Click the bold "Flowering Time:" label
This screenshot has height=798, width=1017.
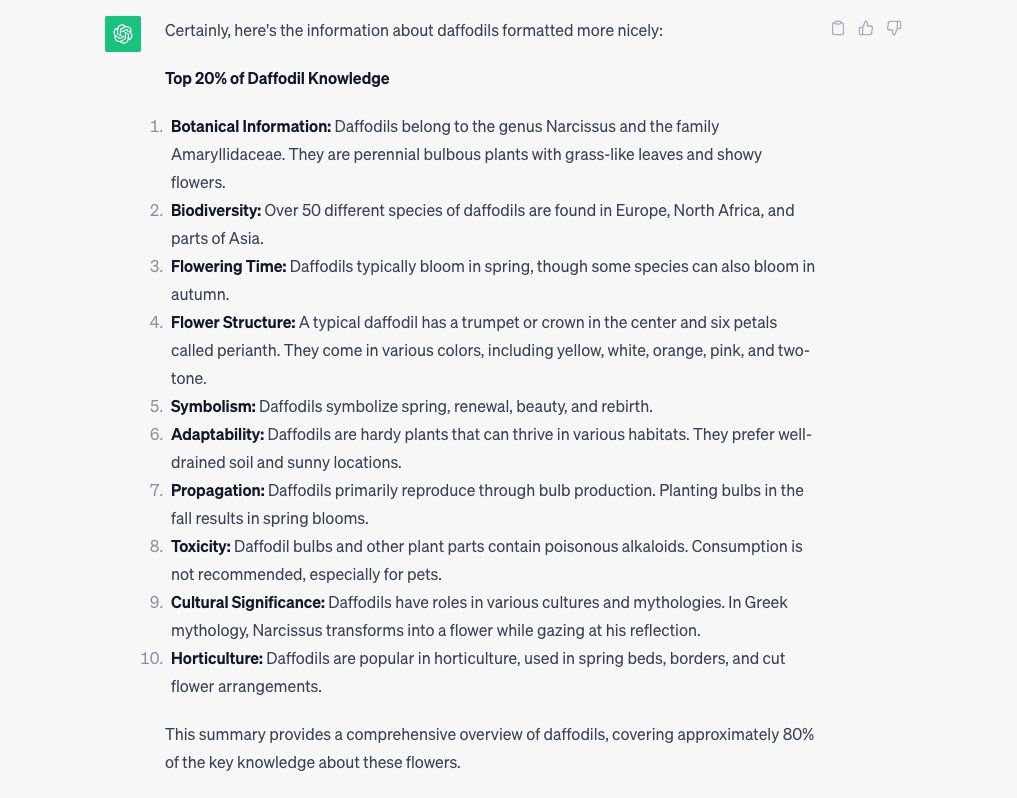228,266
